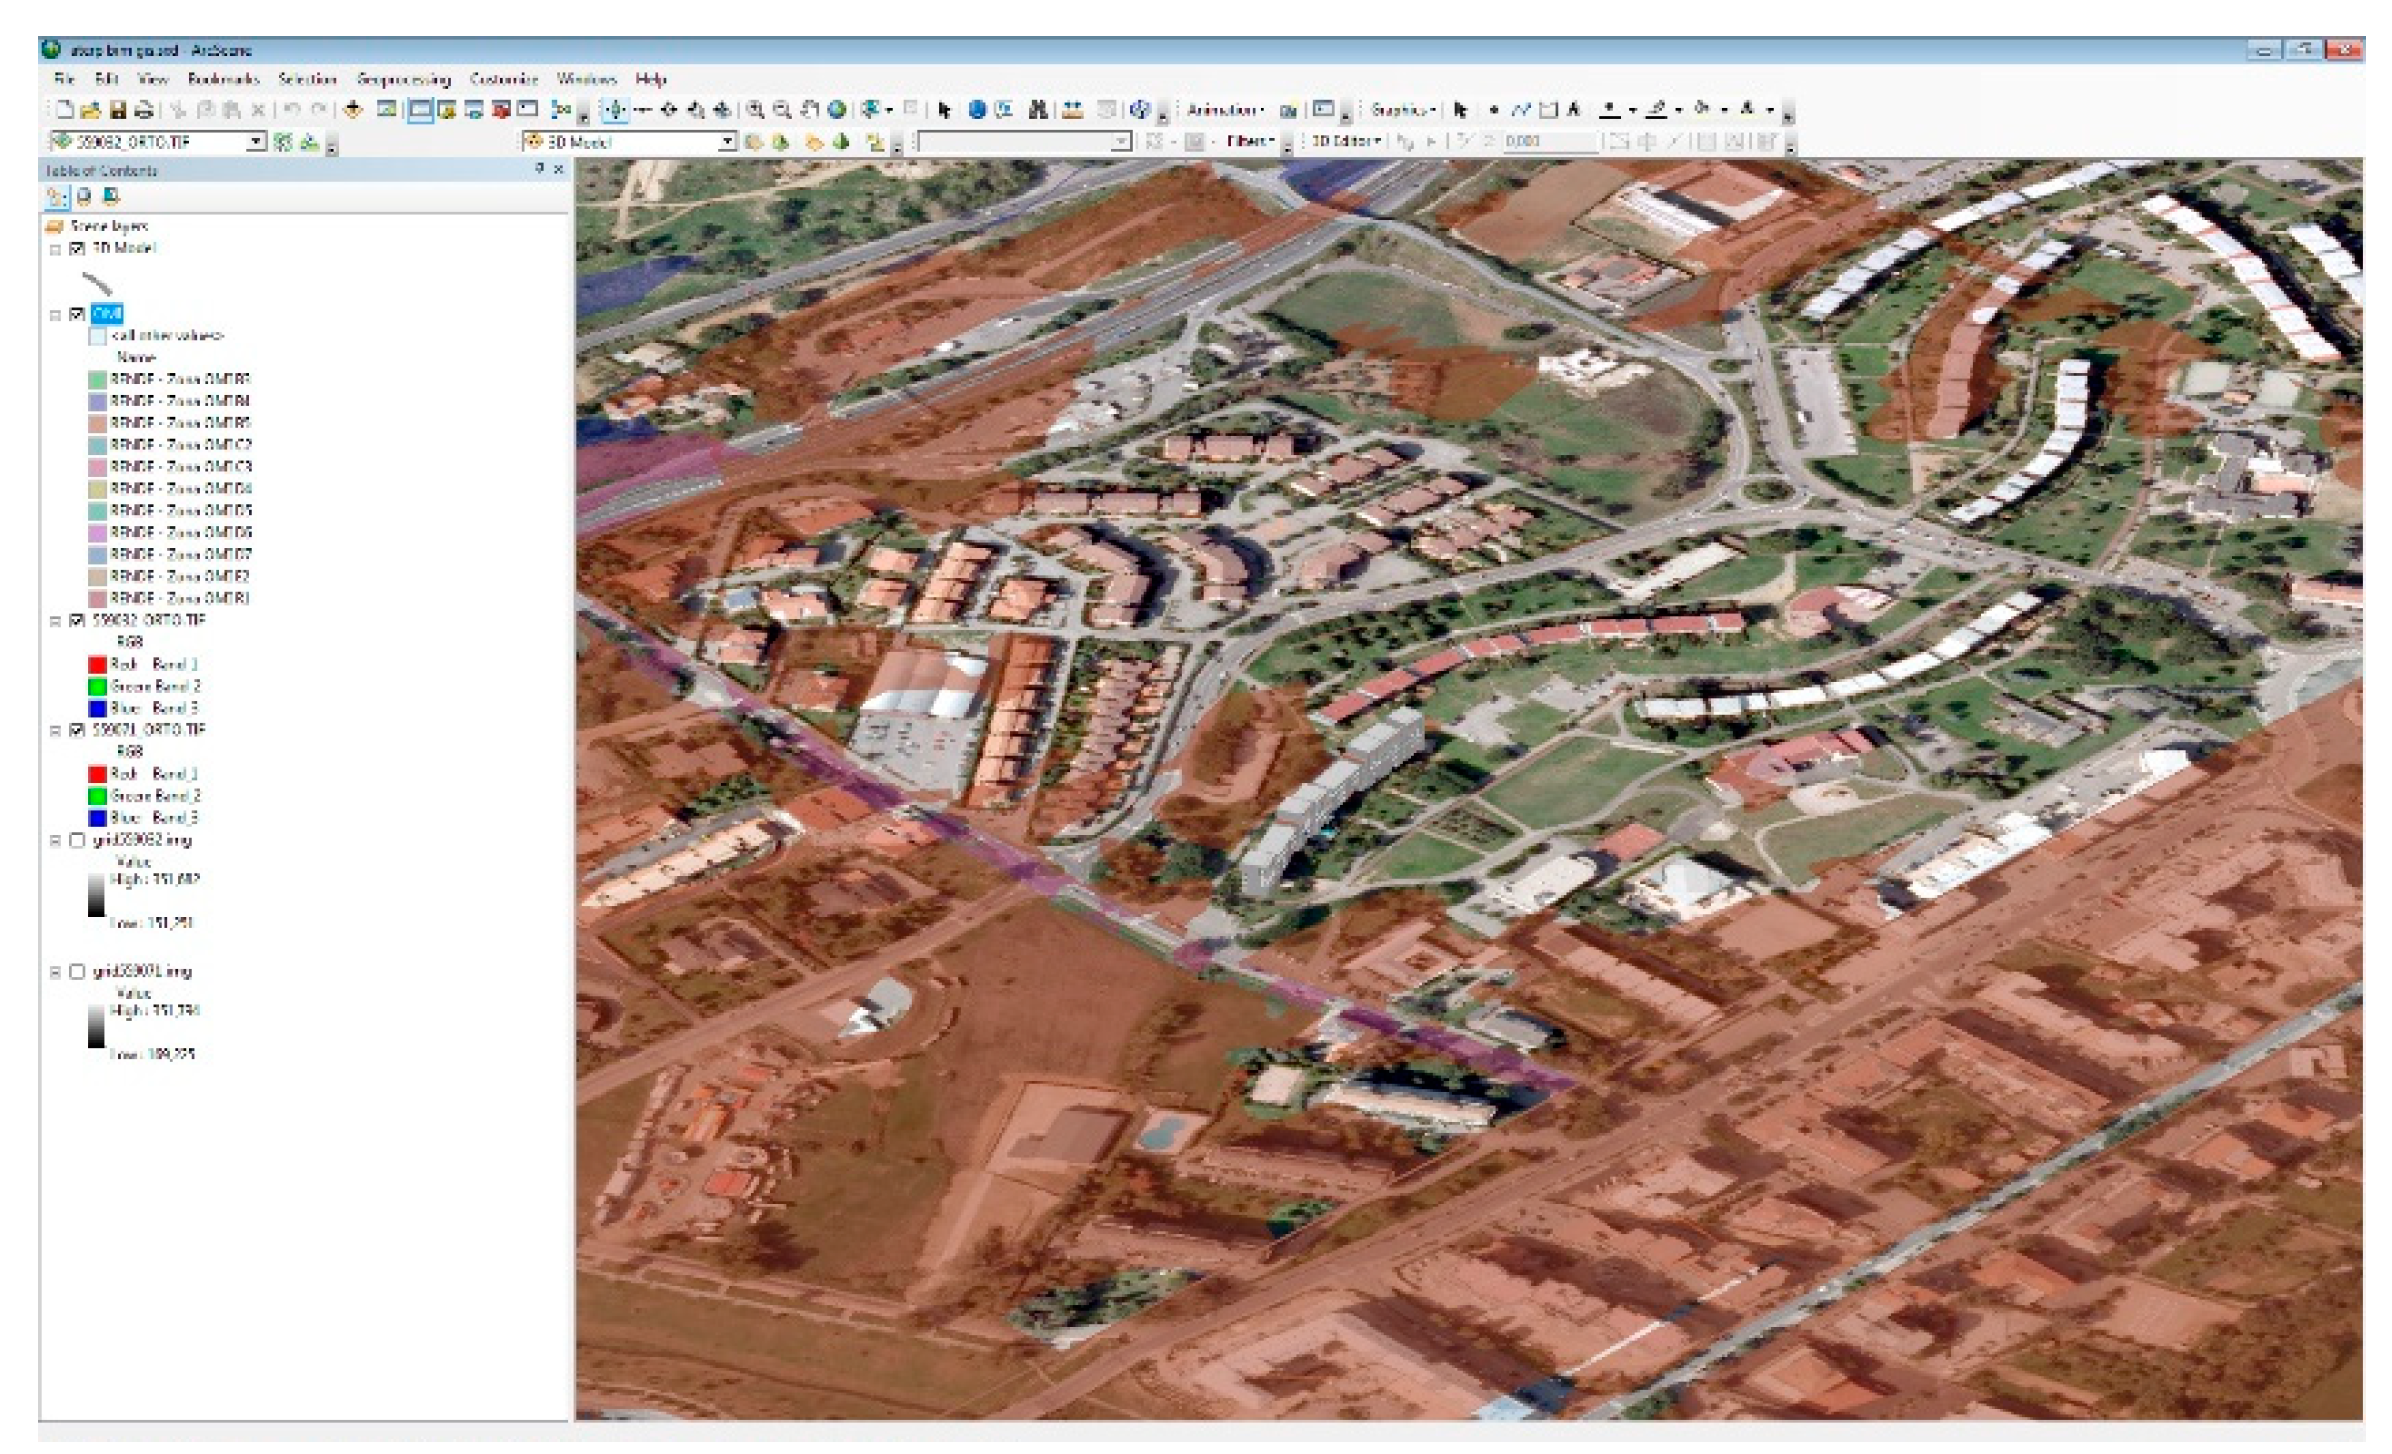Open the Geoprocessing menu
The height and width of the screenshot is (1454, 2392).
coord(403,79)
